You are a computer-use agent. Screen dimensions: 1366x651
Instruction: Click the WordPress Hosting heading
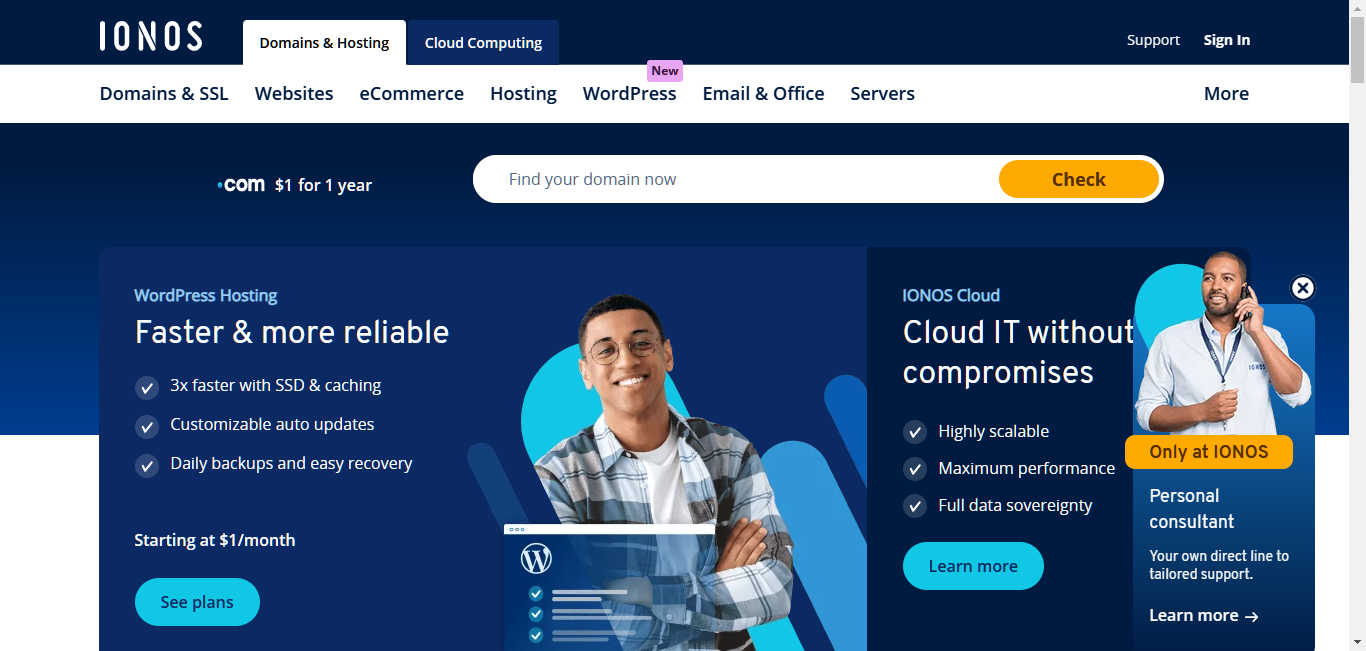[x=206, y=296]
